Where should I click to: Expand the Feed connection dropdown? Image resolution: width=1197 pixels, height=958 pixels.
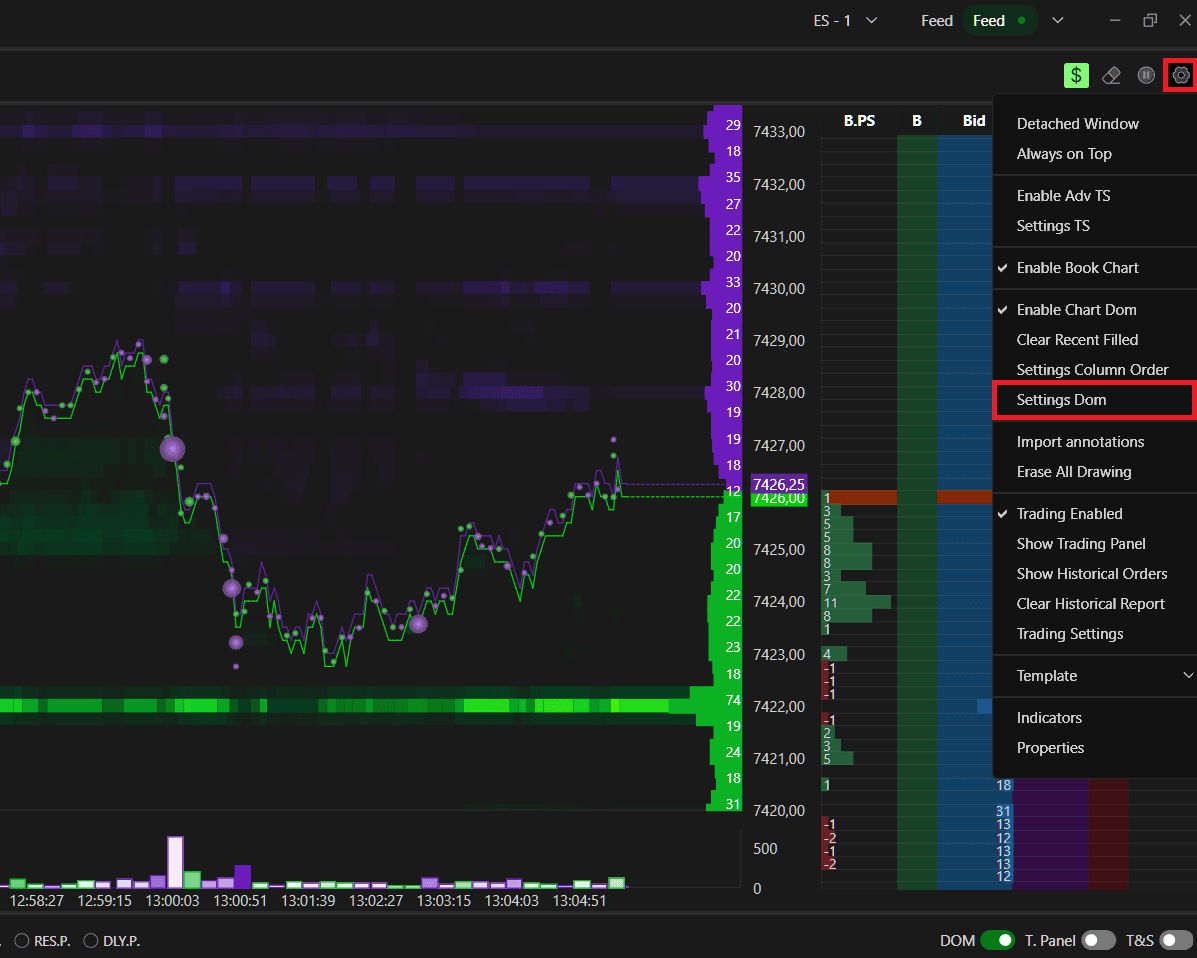pos(1057,21)
